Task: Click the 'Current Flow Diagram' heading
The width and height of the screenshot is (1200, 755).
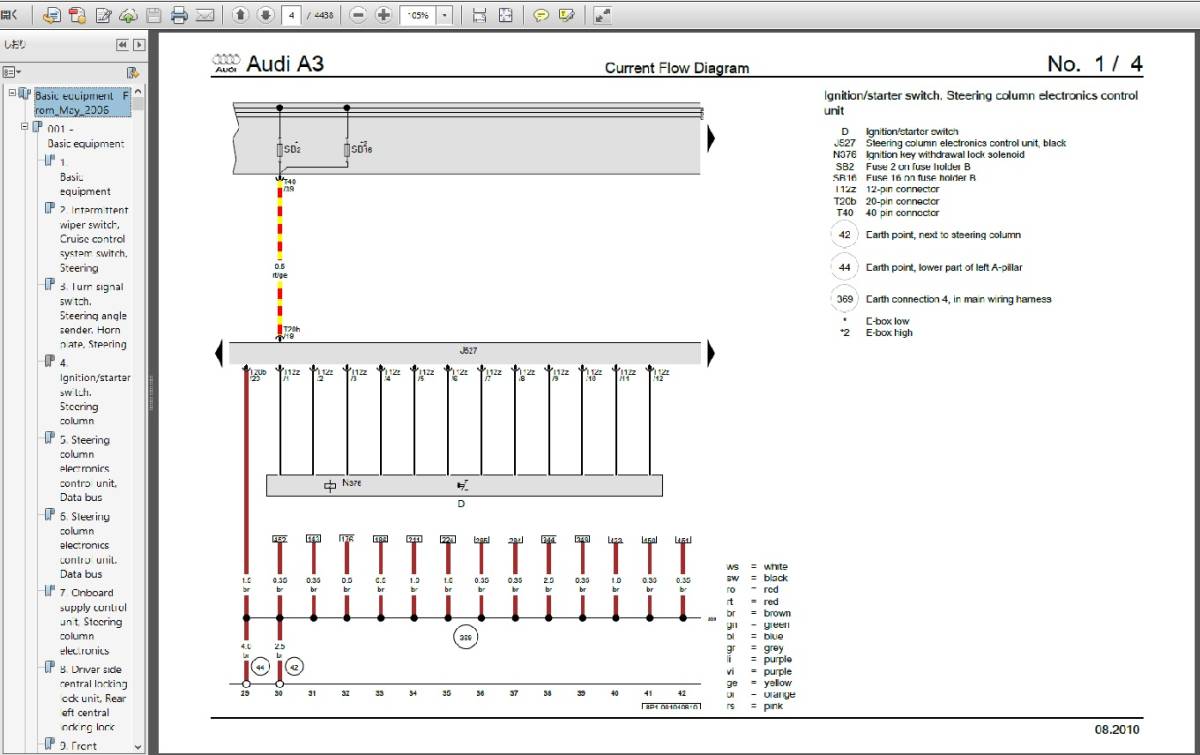Action: 677,68
